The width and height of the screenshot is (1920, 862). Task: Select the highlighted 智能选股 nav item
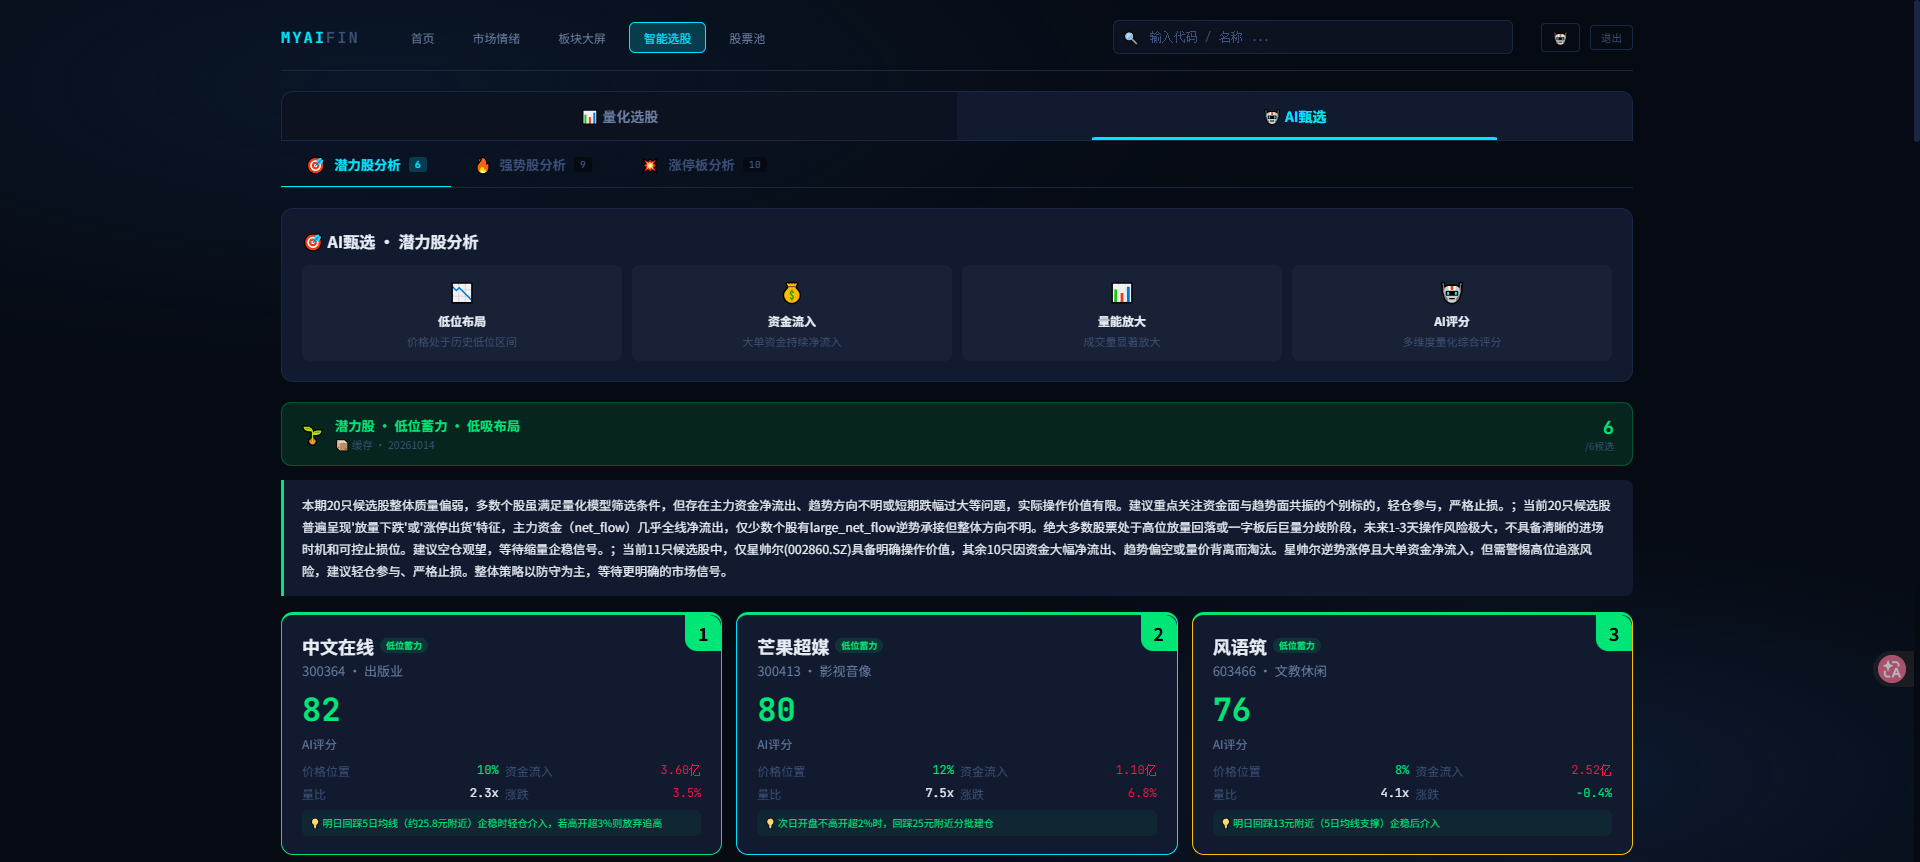(667, 38)
